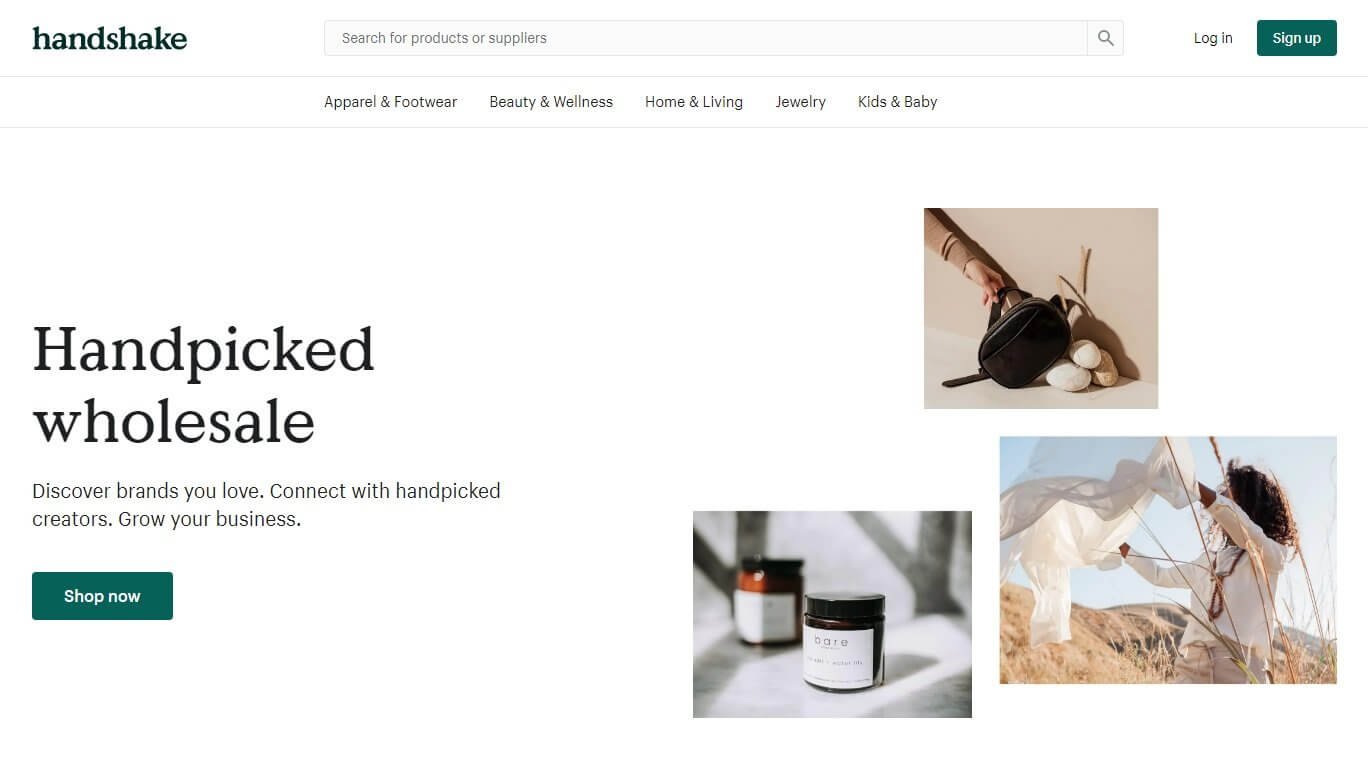Open the Kids & Baby category
The width and height of the screenshot is (1368, 782).
[x=897, y=102]
